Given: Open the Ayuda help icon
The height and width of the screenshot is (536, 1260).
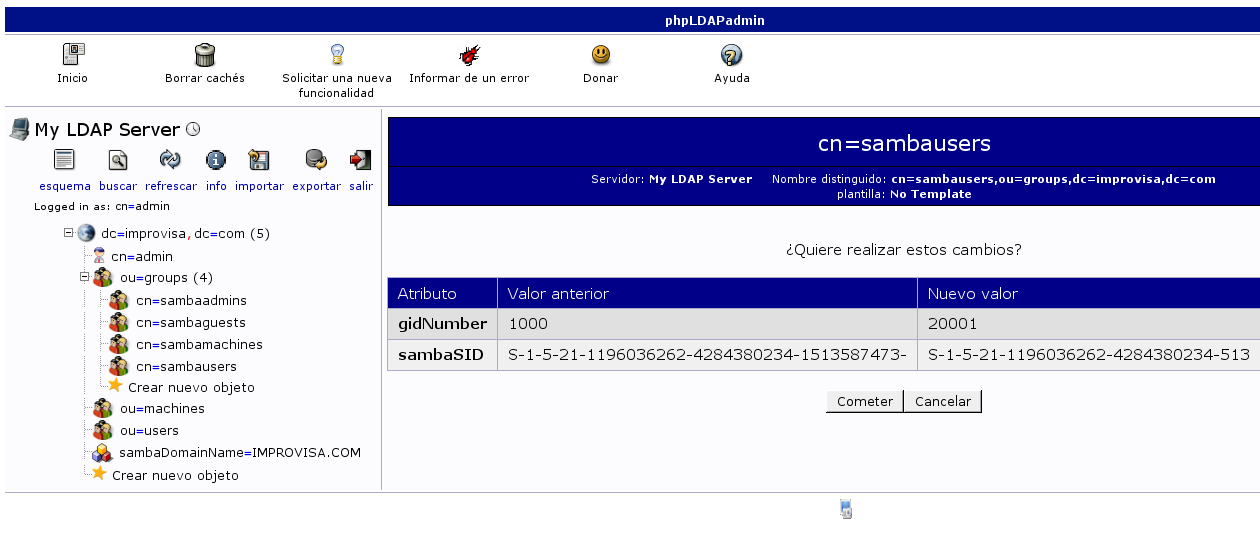Looking at the screenshot, I should 731,55.
